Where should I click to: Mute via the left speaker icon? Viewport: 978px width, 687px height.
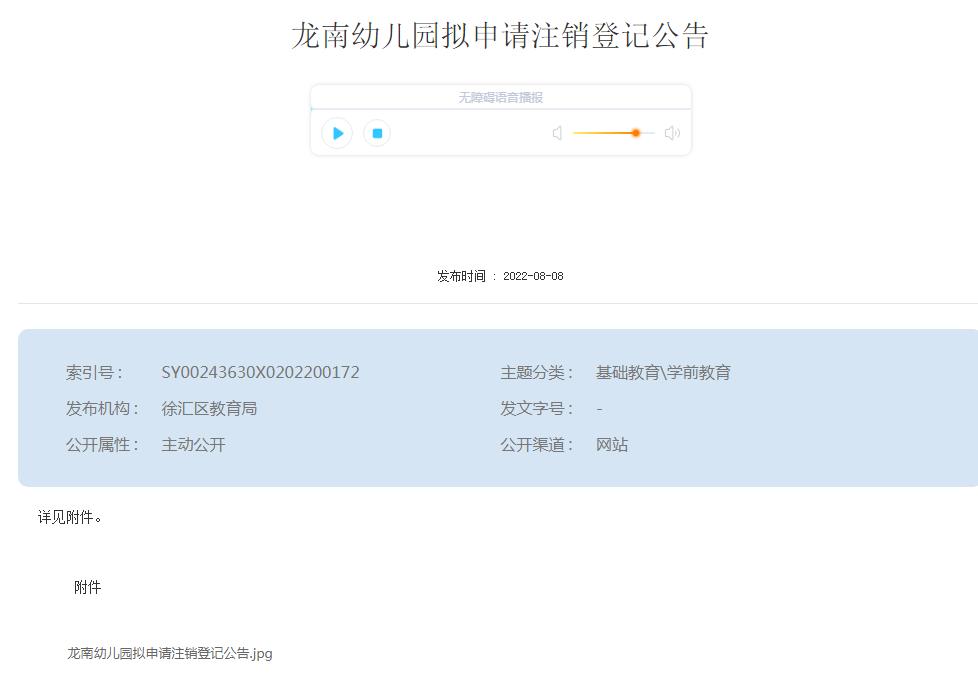coord(556,132)
